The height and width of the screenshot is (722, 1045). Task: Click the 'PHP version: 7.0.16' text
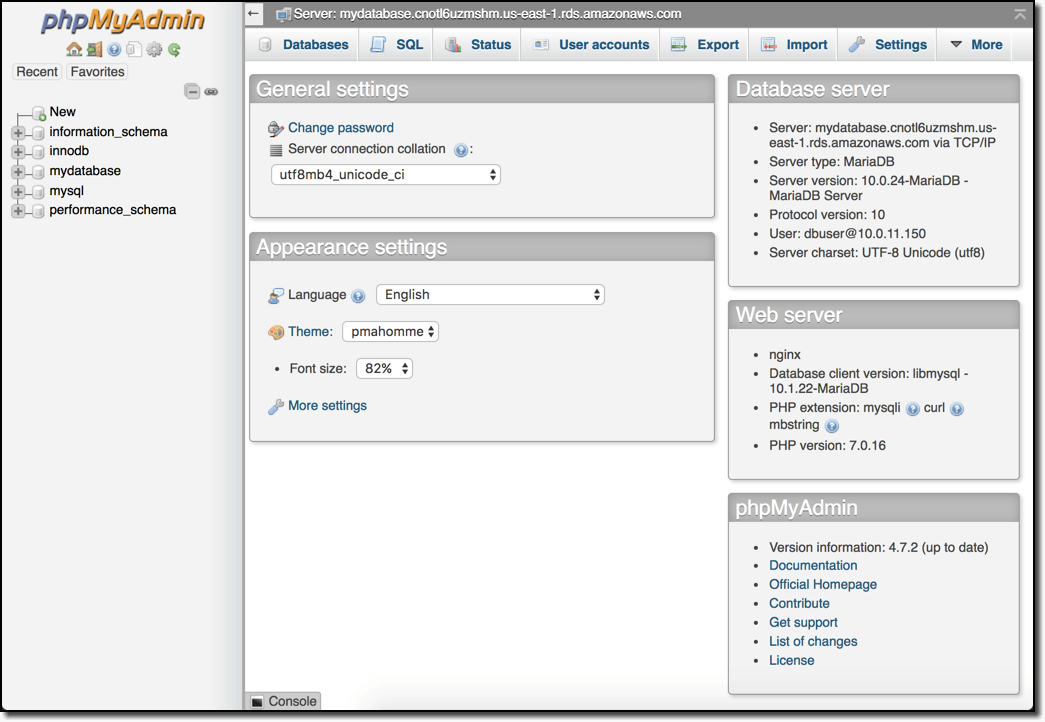[x=827, y=445]
